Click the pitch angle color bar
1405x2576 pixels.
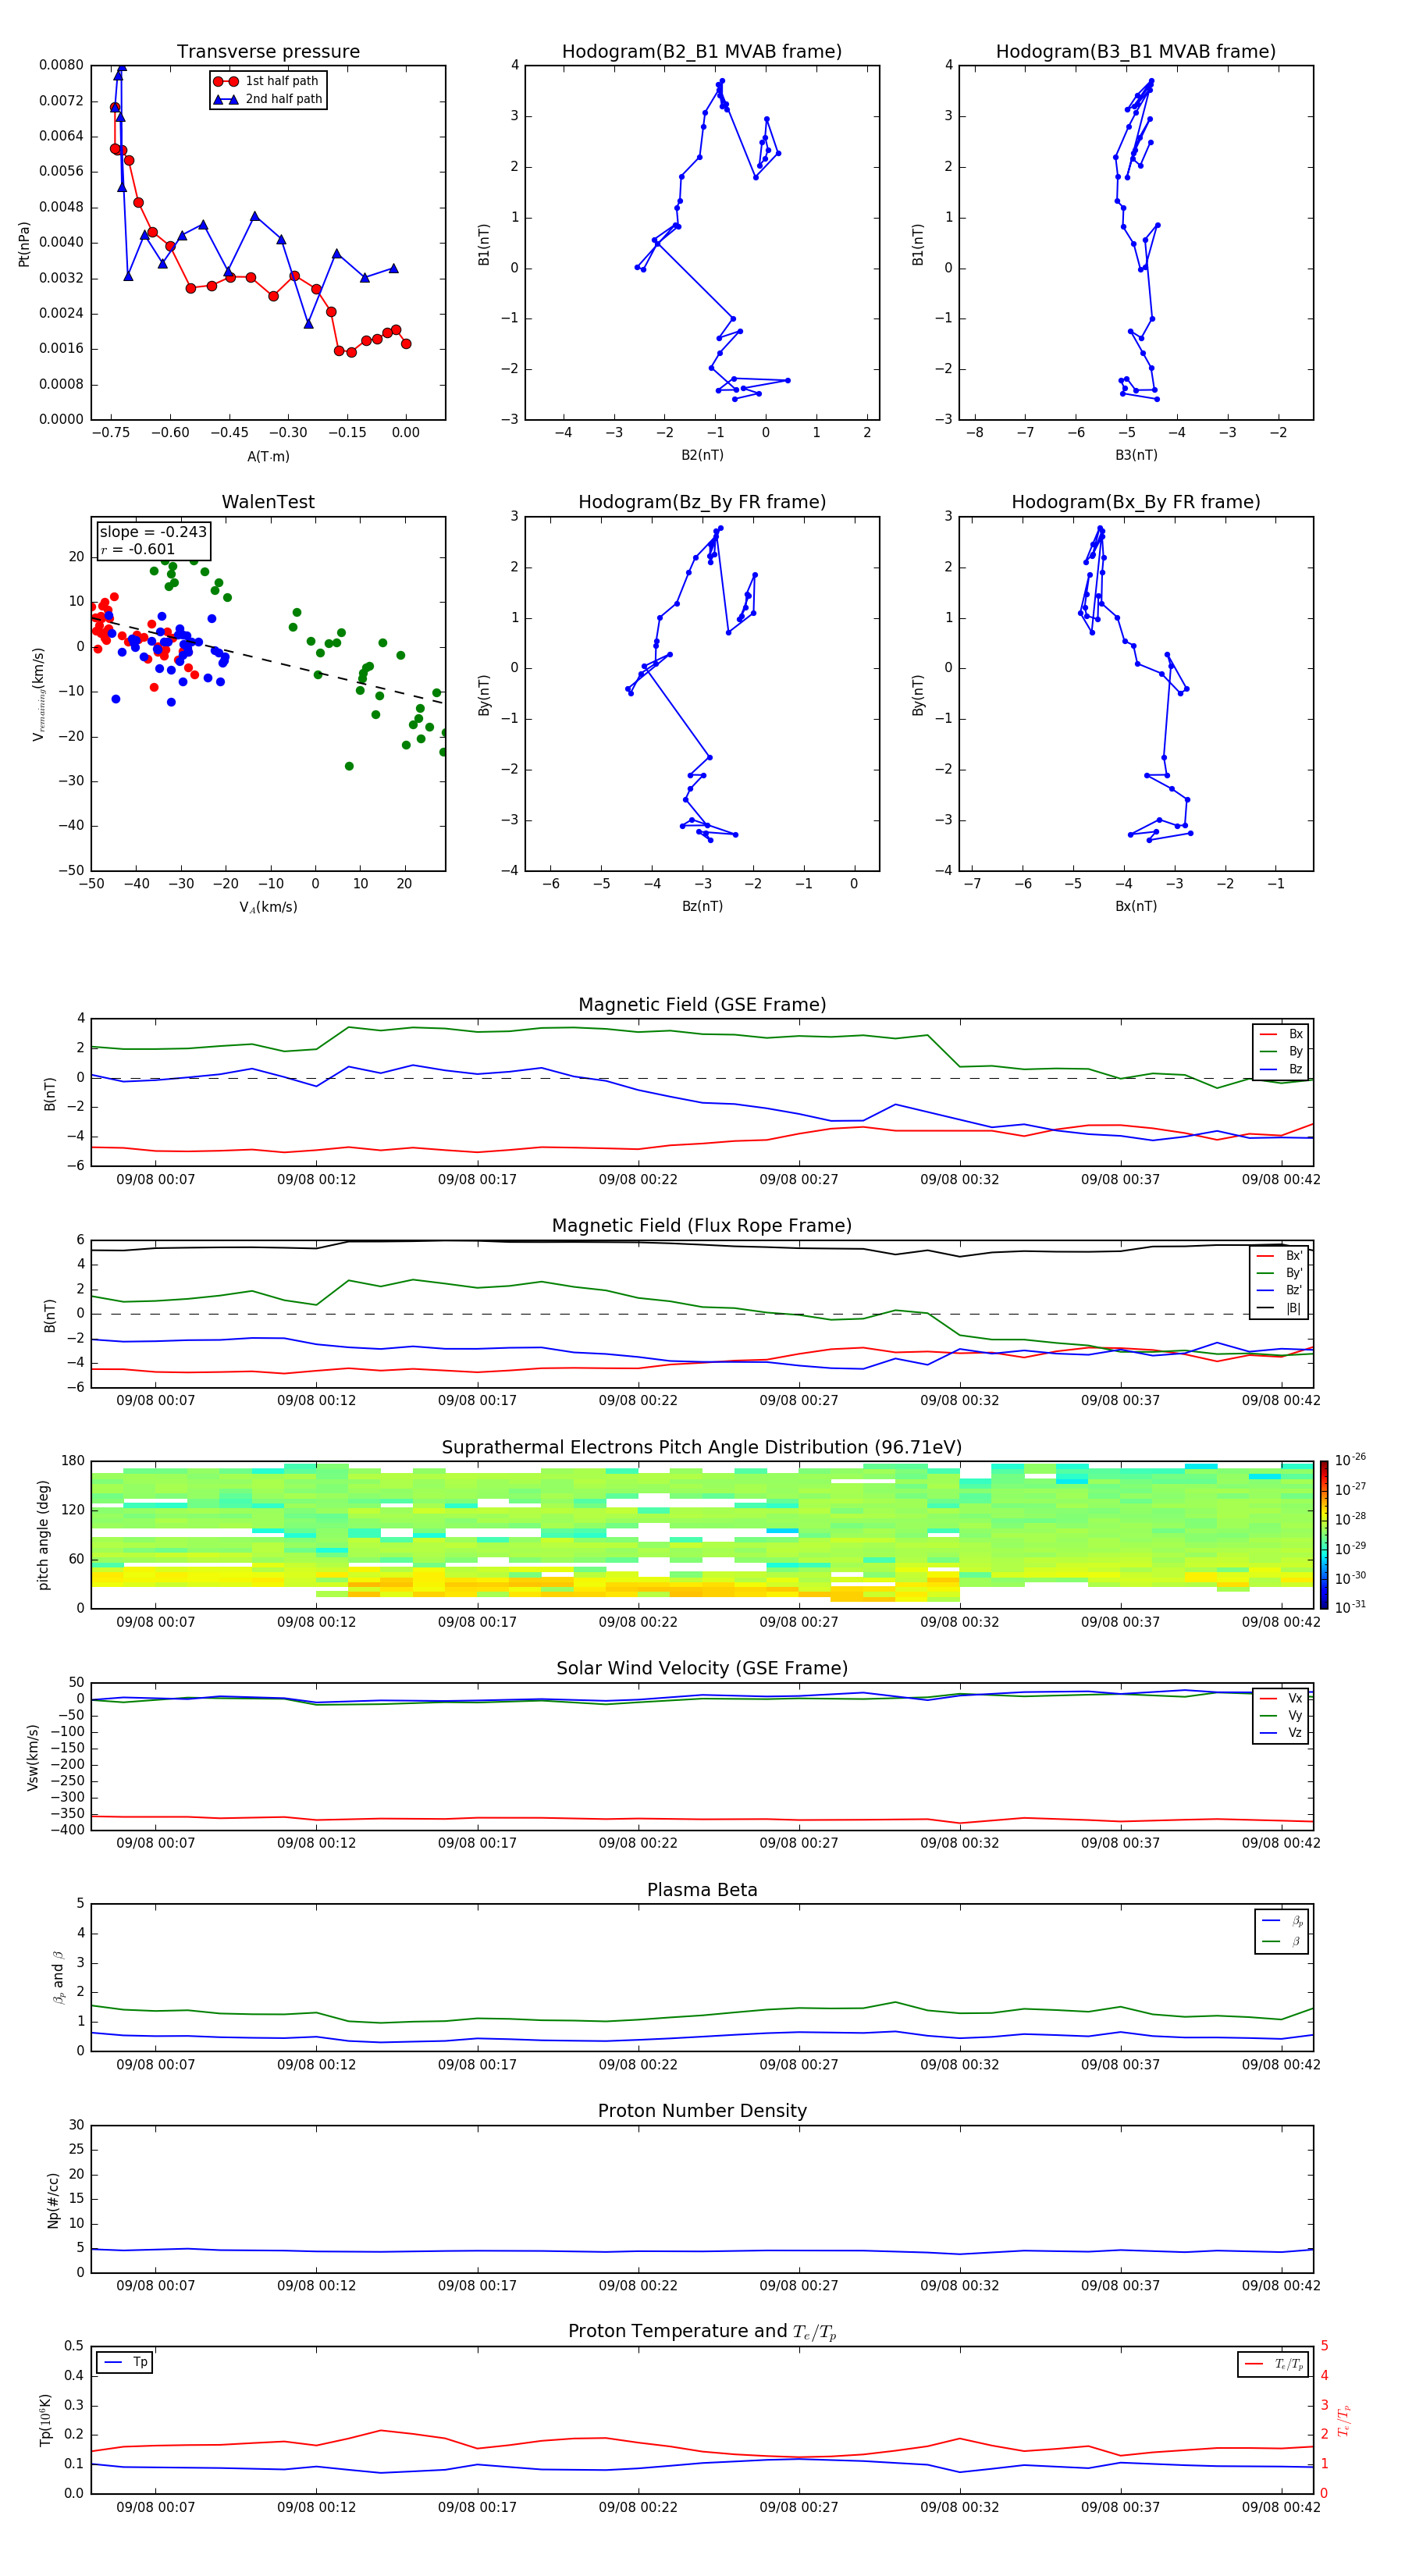1323,1535
